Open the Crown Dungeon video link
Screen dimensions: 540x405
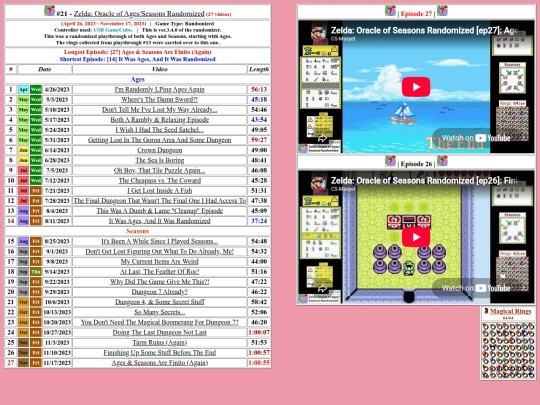click(159, 150)
